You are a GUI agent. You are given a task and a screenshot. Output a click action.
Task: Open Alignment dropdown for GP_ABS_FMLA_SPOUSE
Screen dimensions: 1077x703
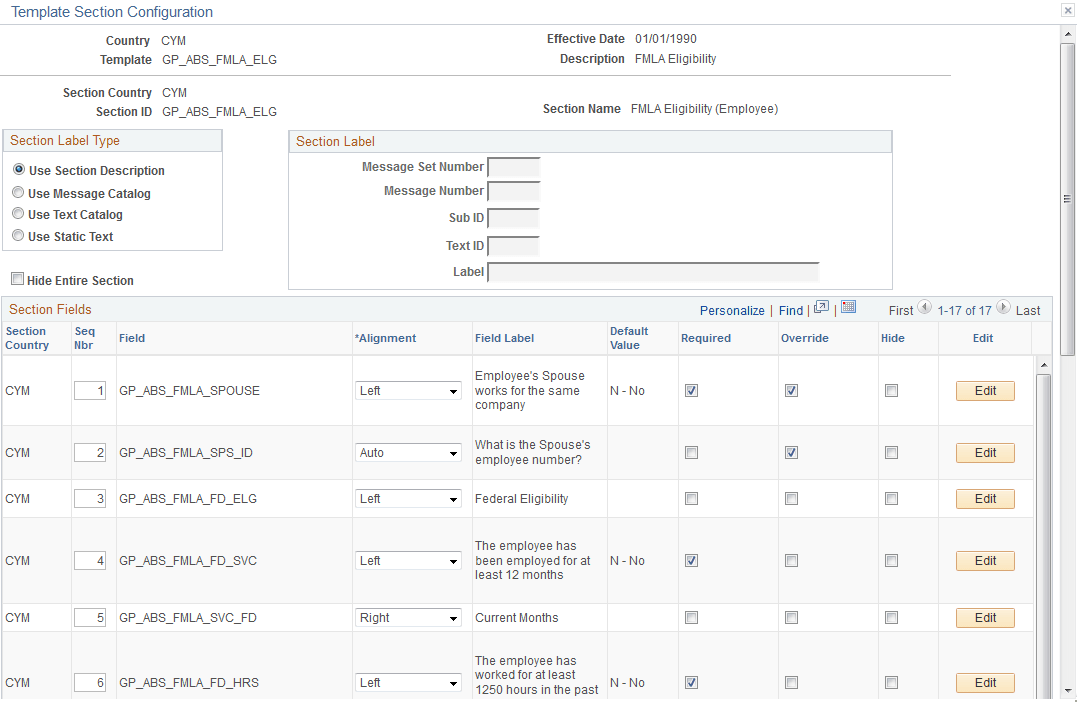[x=408, y=390]
